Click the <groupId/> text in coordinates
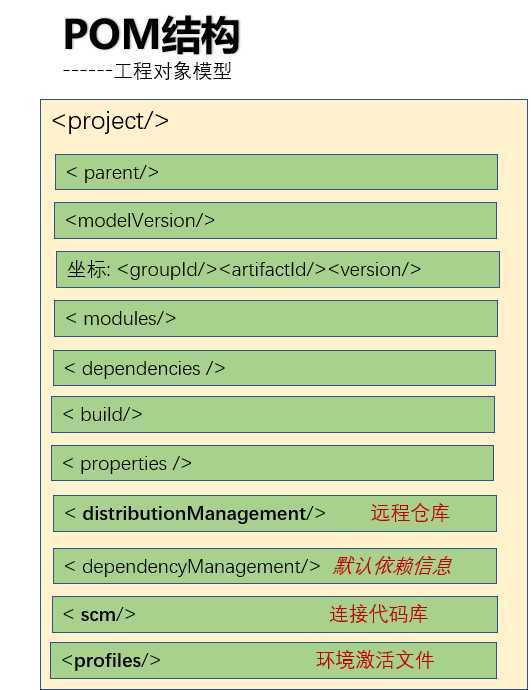Viewport: 531px width, 690px height. (x=168, y=270)
